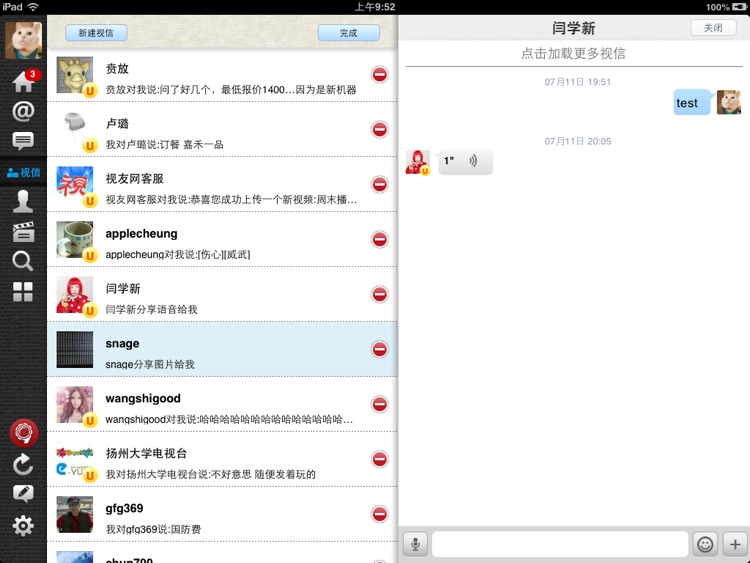Open the 闫学新 conversation name in list
The width and height of the screenshot is (750, 563).
[123, 288]
